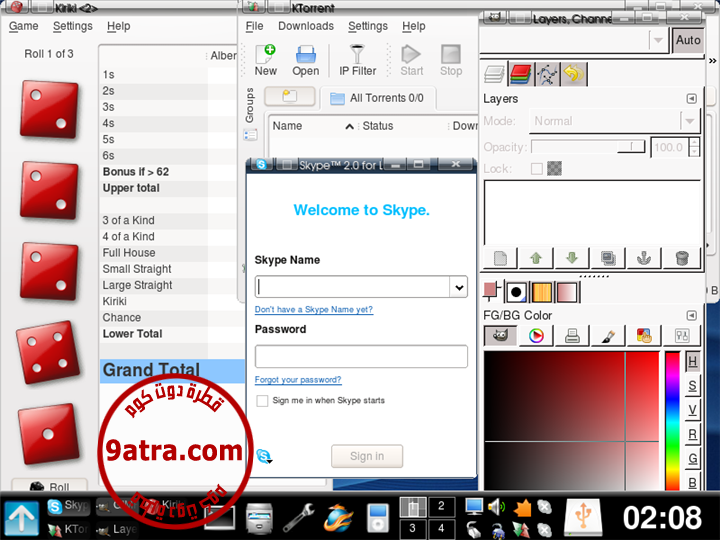Toggle the Auto button in GIMP dock
This screenshot has width=720, height=540.
pyautogui.click(x=688, y=40)
